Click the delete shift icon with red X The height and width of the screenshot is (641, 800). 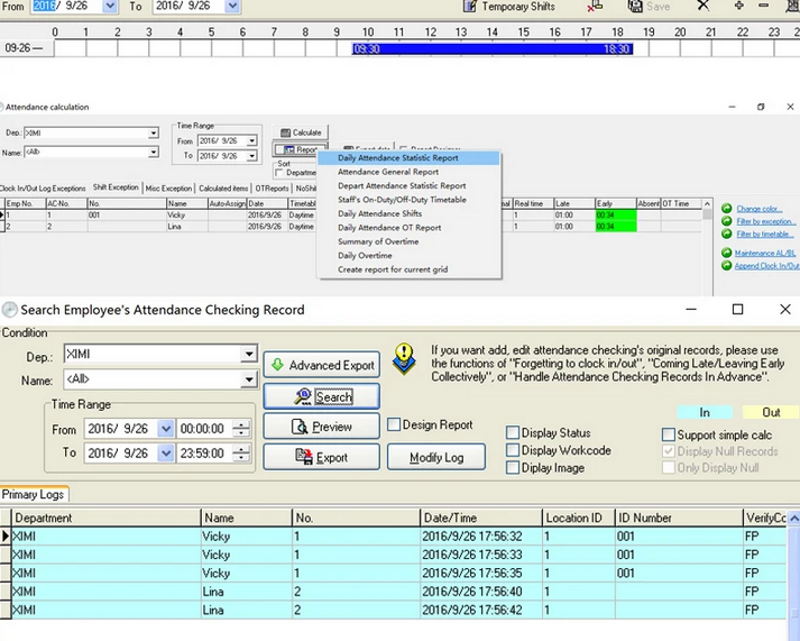point(594,6)
